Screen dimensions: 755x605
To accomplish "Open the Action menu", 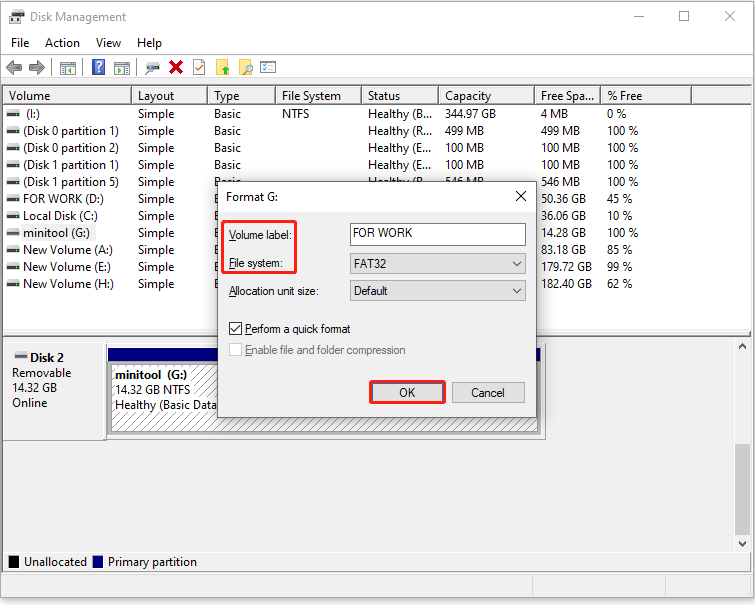I will point(63,43).
